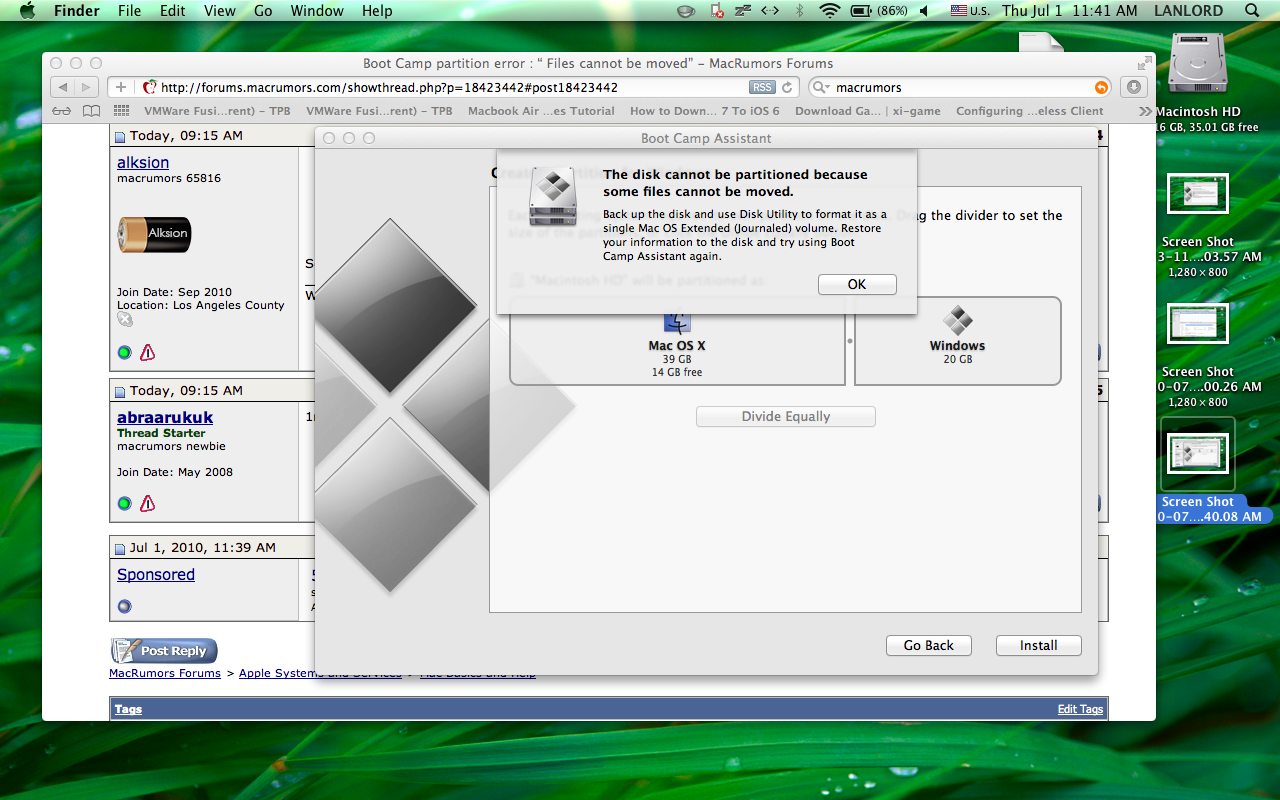The image size is (1280, 800).
Task: Click report-post triangle under alksion
Action: tap(147, 352)
